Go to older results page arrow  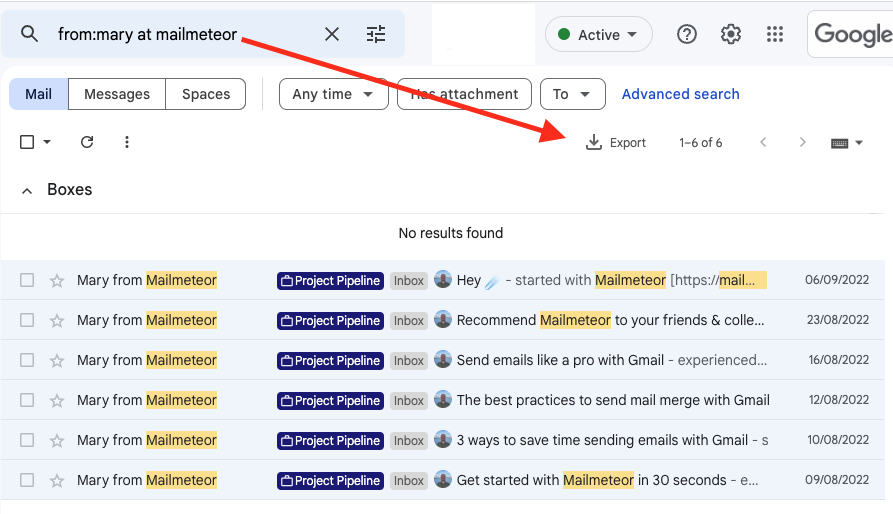802,142
